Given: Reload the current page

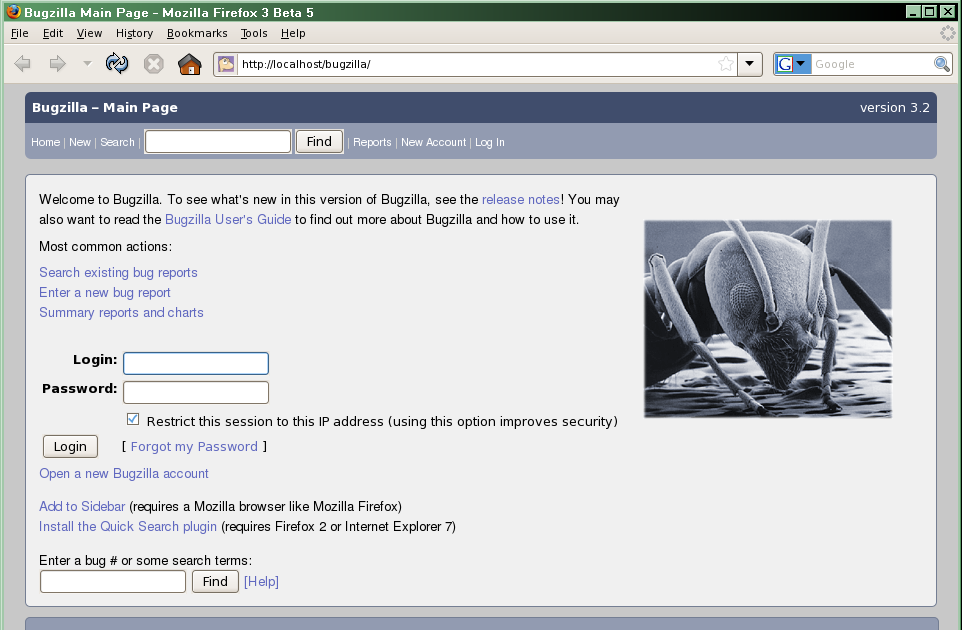Looking at the screenshot, I should [117, 63].
